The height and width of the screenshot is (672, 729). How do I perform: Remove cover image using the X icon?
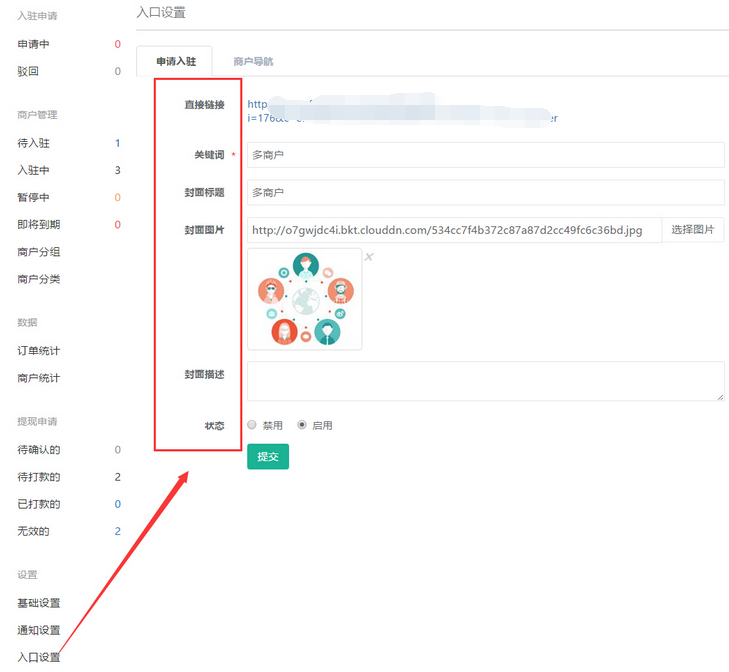pyautogui.click(x=368, y=257)
